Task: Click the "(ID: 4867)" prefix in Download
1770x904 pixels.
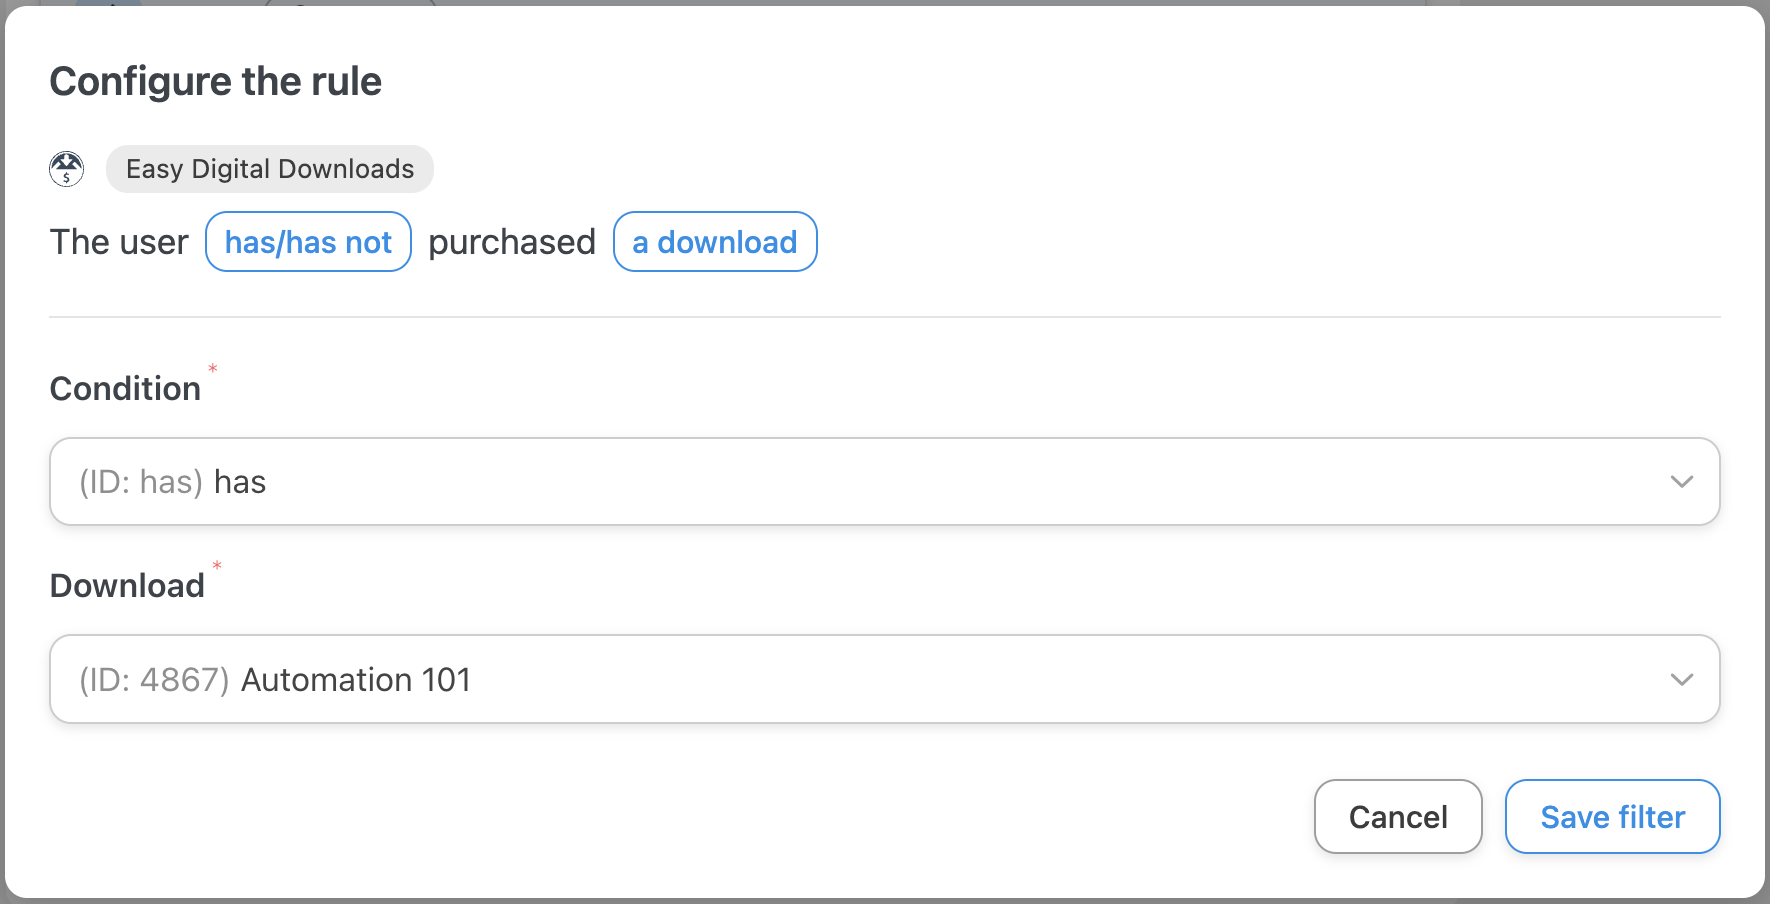Action: tap(154, 680)
